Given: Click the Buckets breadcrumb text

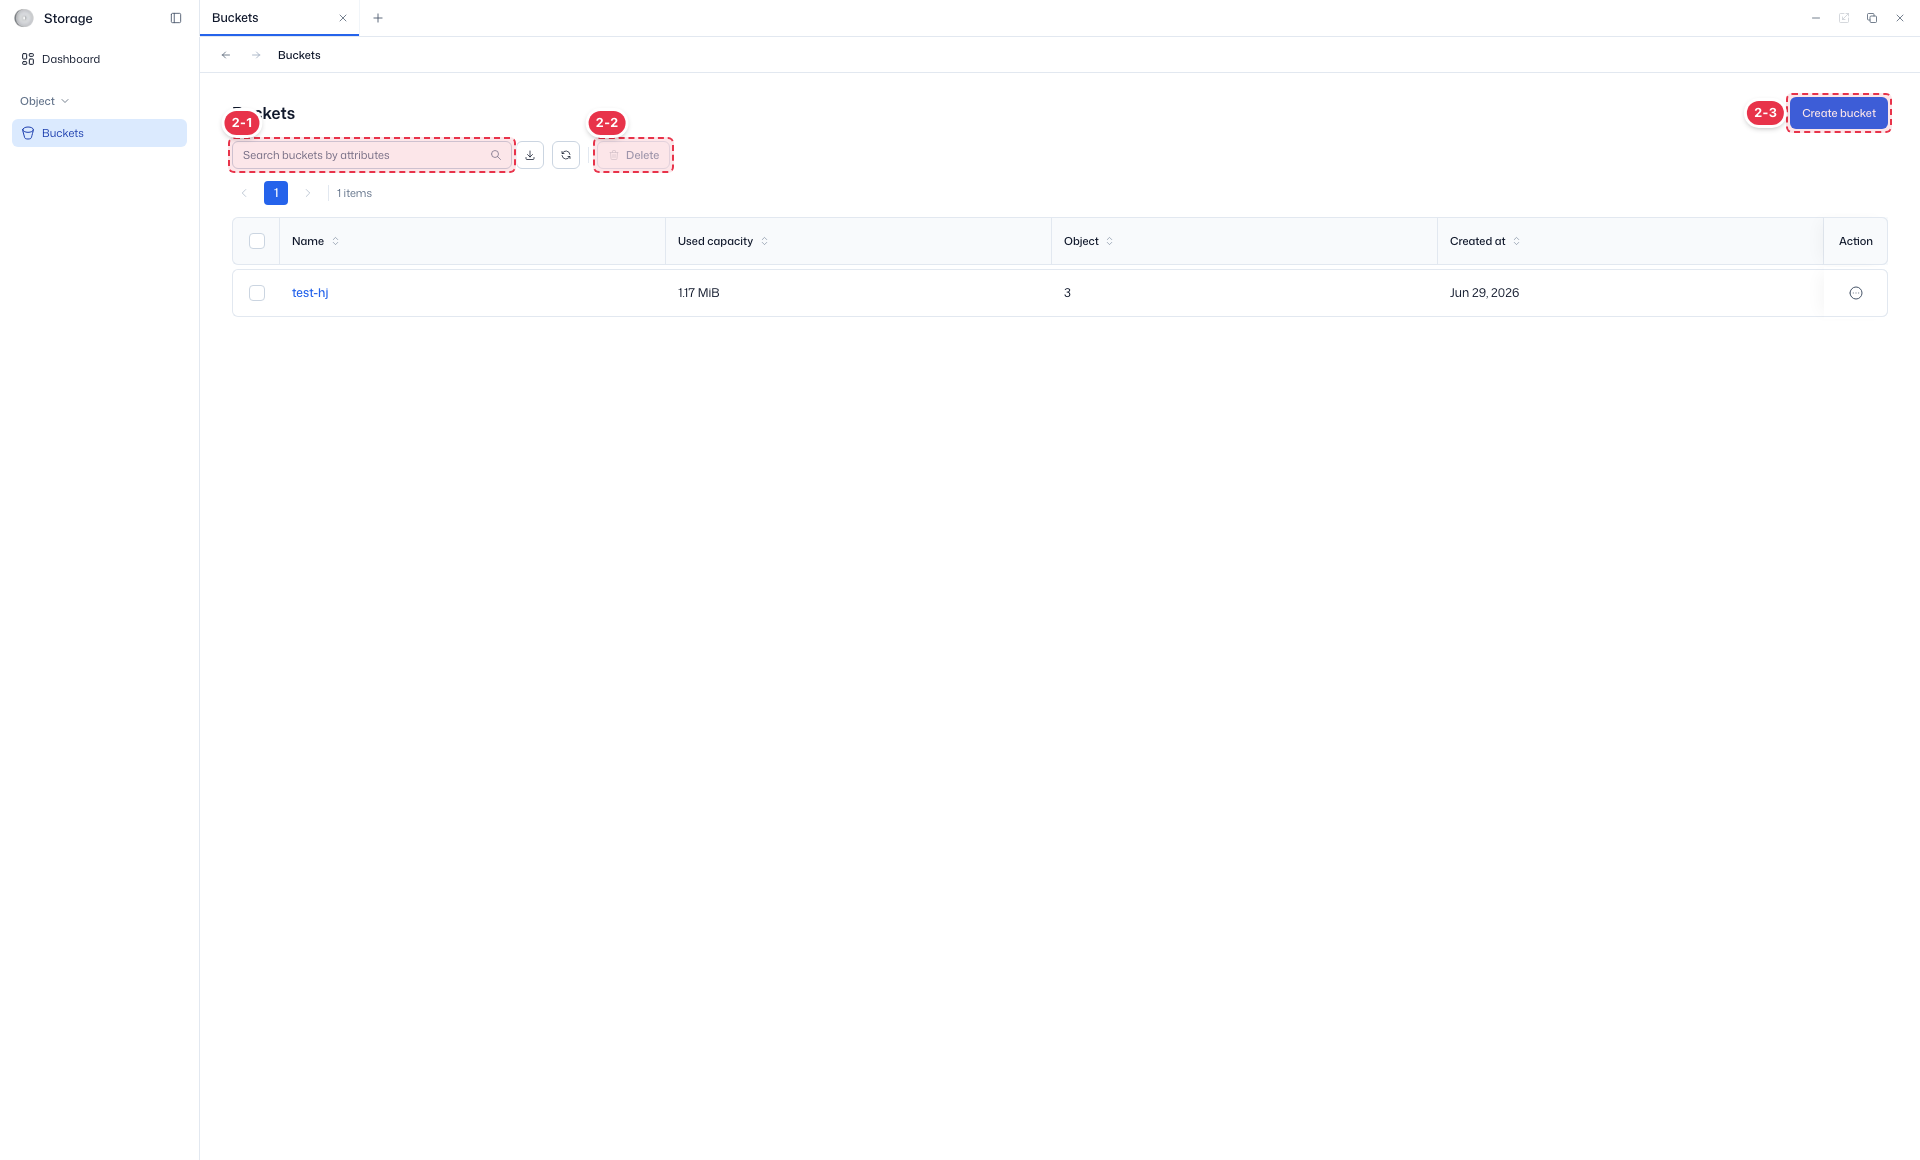Looking at the screenshot, I should tap(299, 55).
